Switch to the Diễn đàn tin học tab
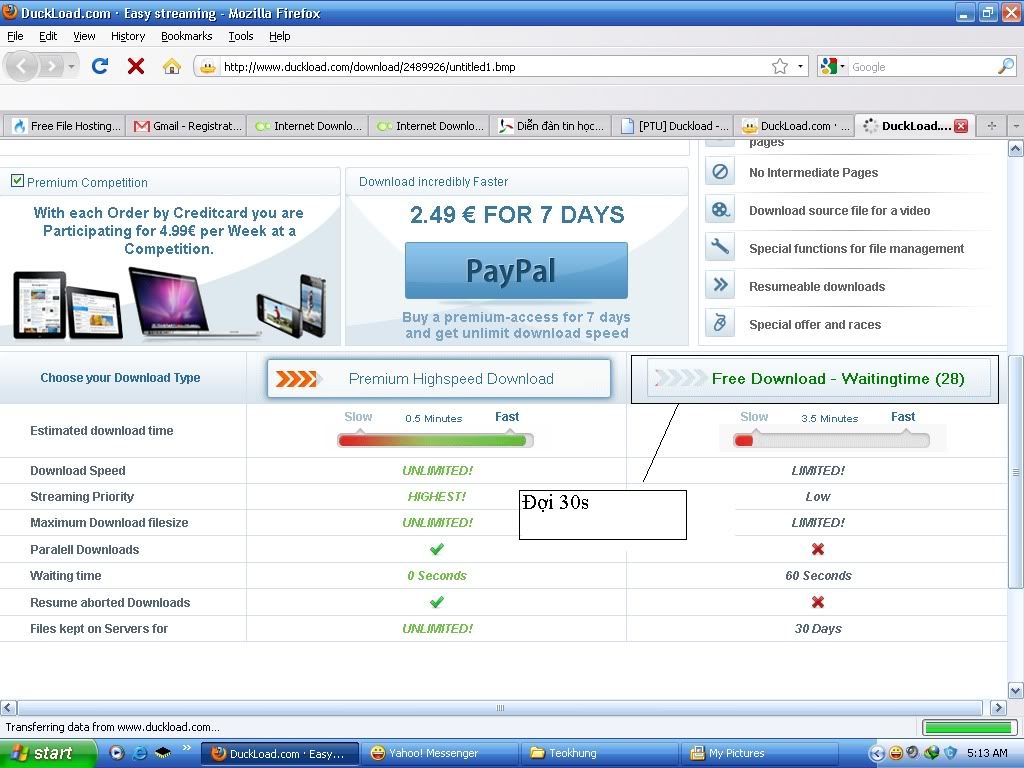 pos(551,126)
